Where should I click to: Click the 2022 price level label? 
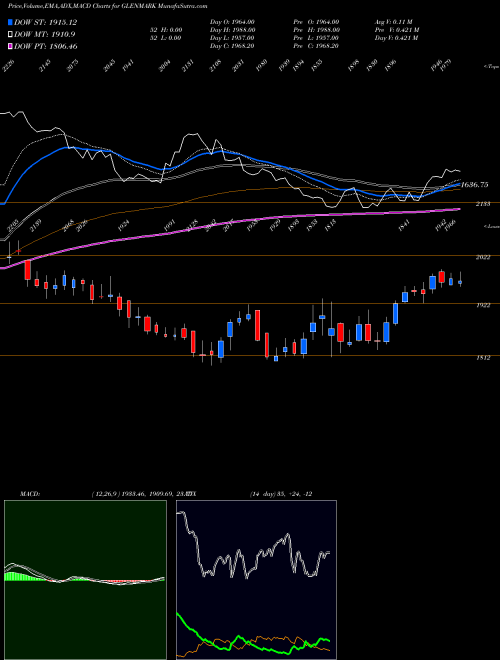point(483,257)
